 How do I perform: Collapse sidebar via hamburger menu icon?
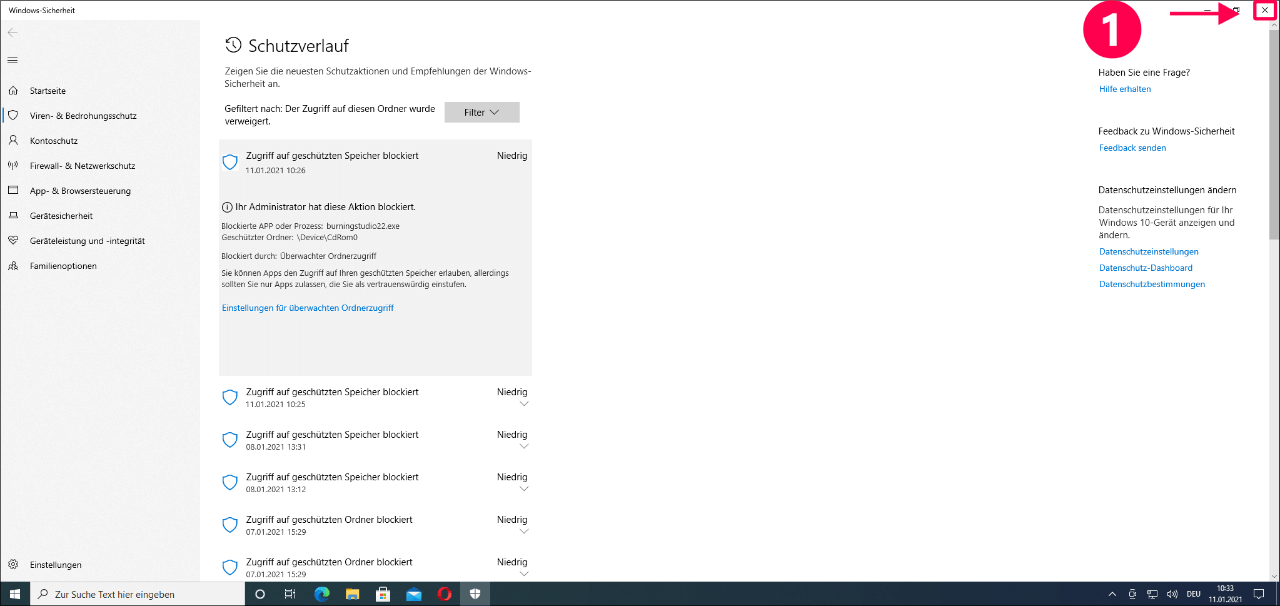(12, 60)
